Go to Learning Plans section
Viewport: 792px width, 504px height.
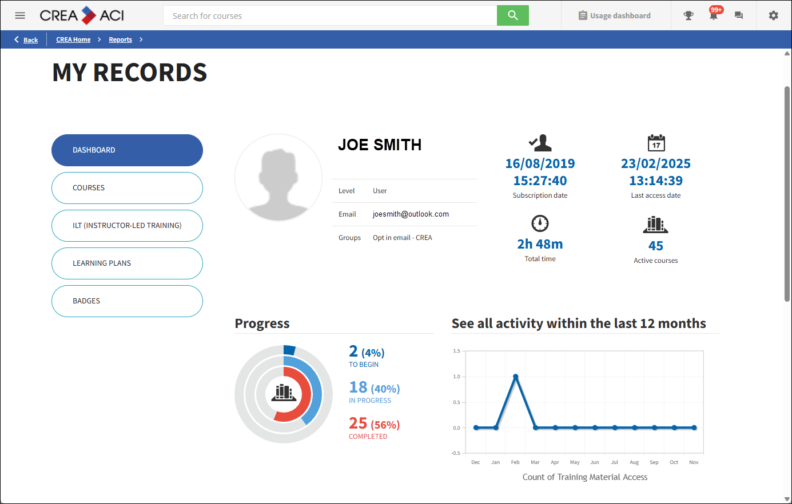point(127,263)
